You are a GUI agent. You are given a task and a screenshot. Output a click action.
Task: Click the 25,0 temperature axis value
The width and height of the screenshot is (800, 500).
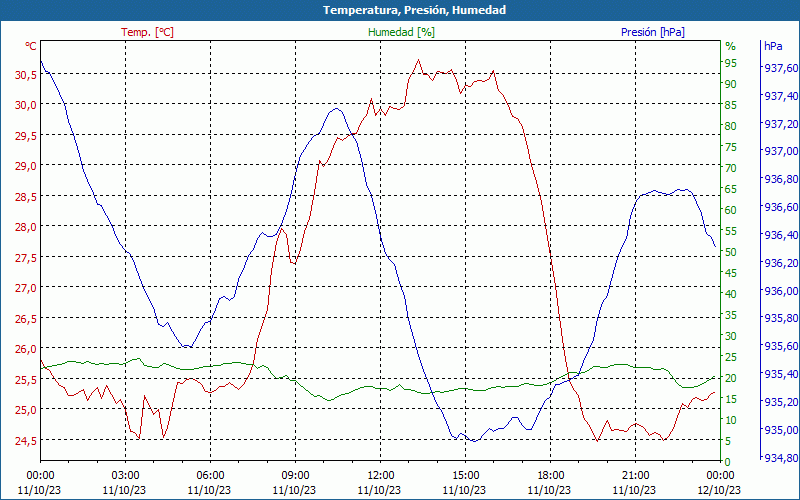click(x=26, y=410)
